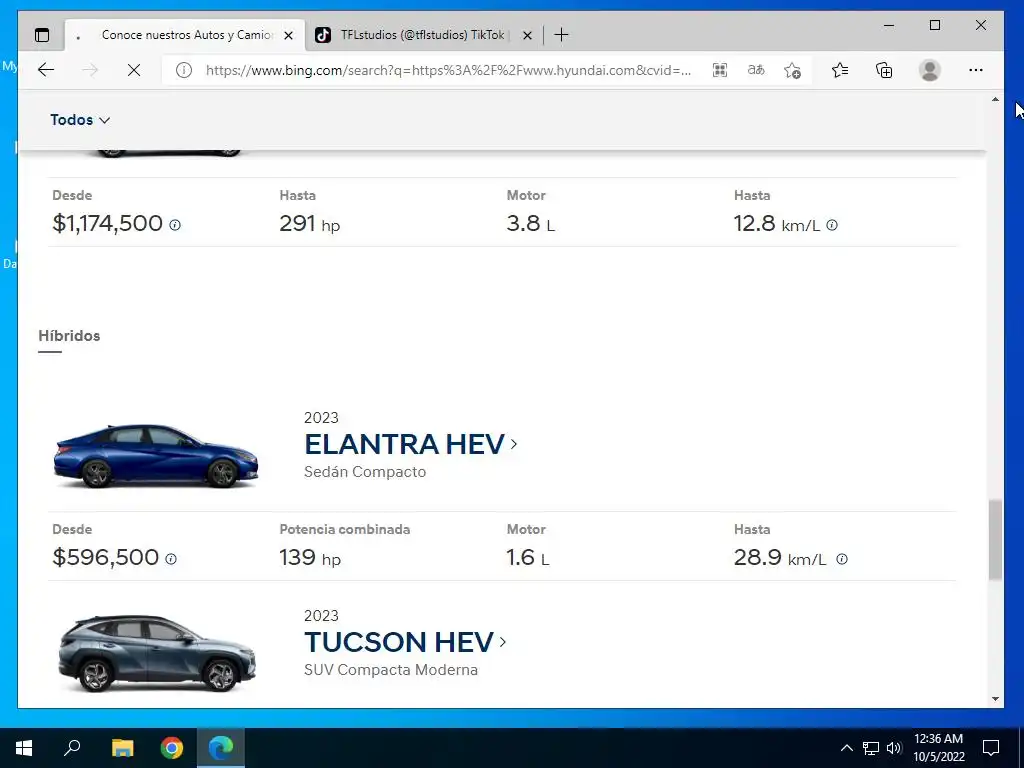Screen dimensions: 1024x768
Task: Open the TUCSON HEV model page
Action: [405, 642]
